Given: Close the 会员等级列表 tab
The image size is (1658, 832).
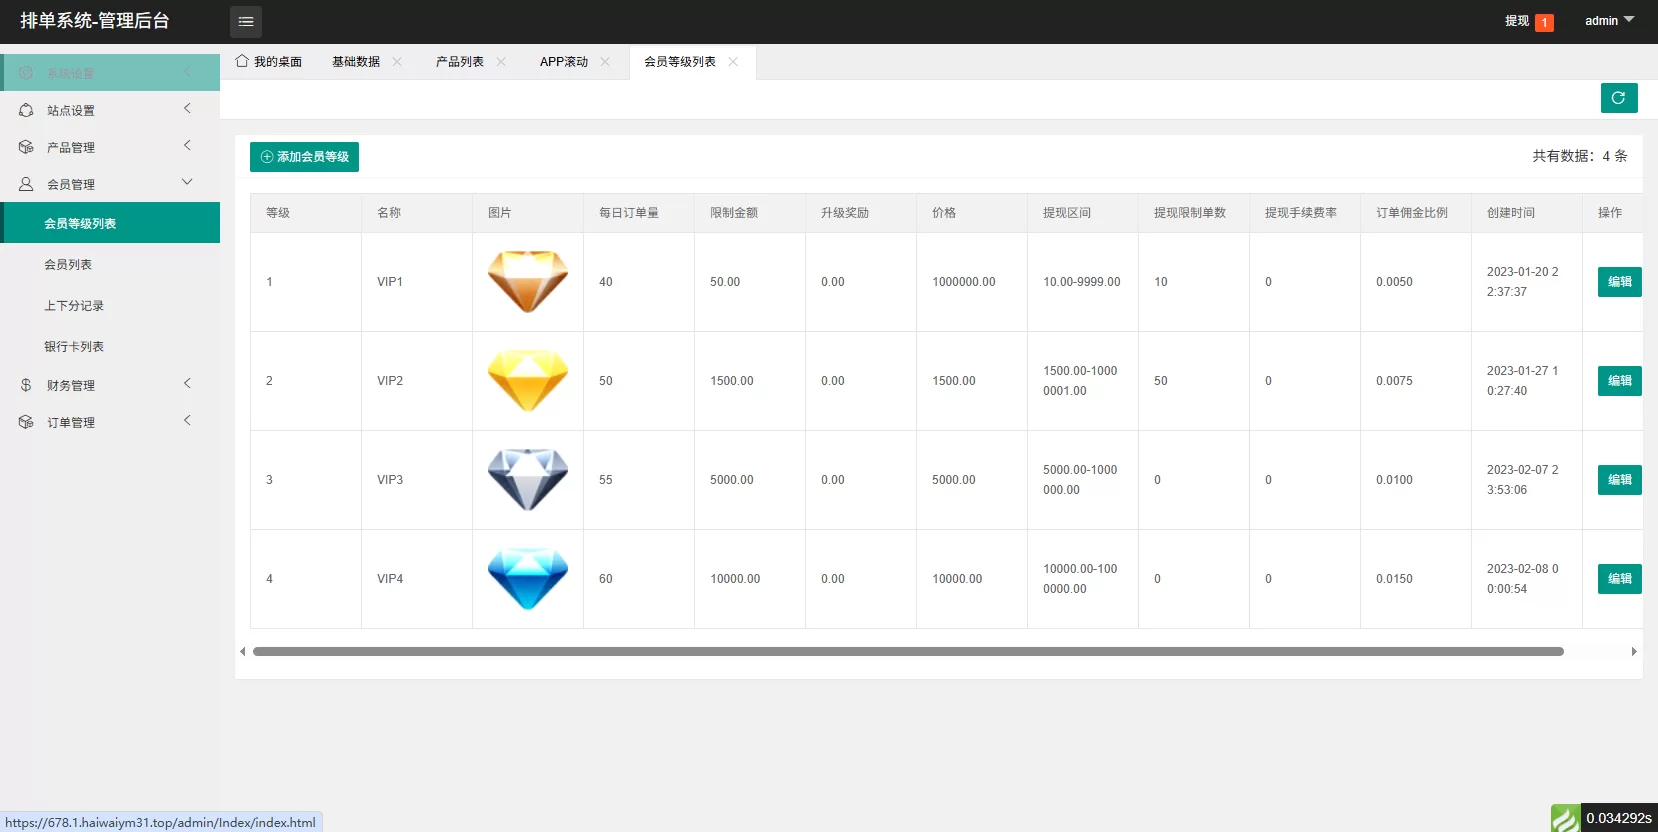Looking at the screenshot, I should tap(733, 62).
